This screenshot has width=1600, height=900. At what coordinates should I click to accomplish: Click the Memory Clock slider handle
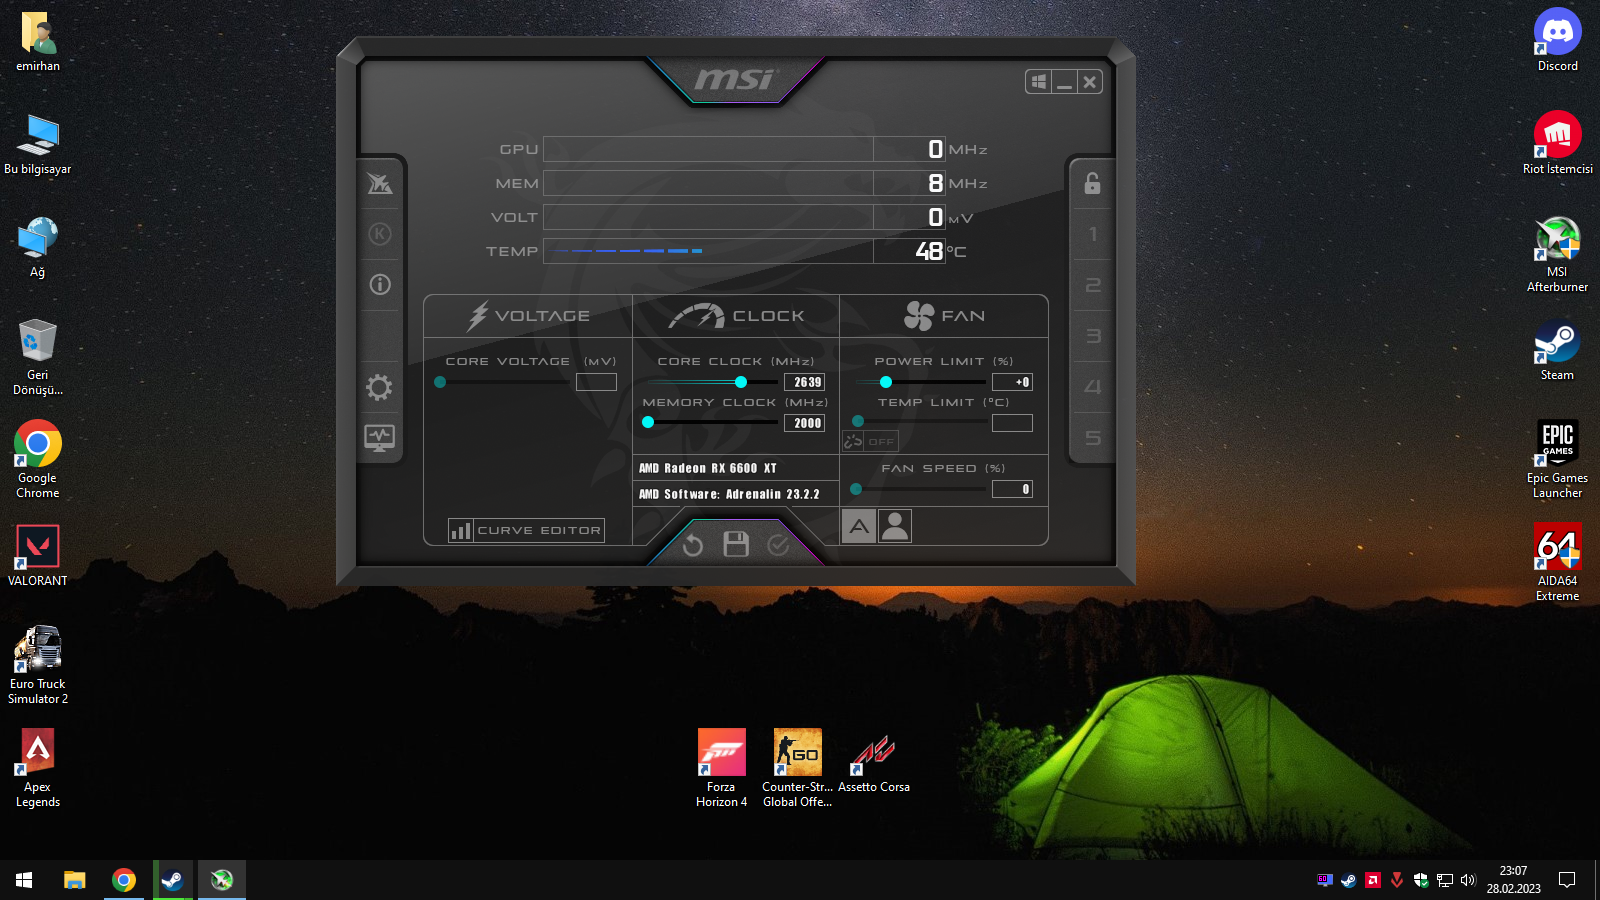click(648, 423)
